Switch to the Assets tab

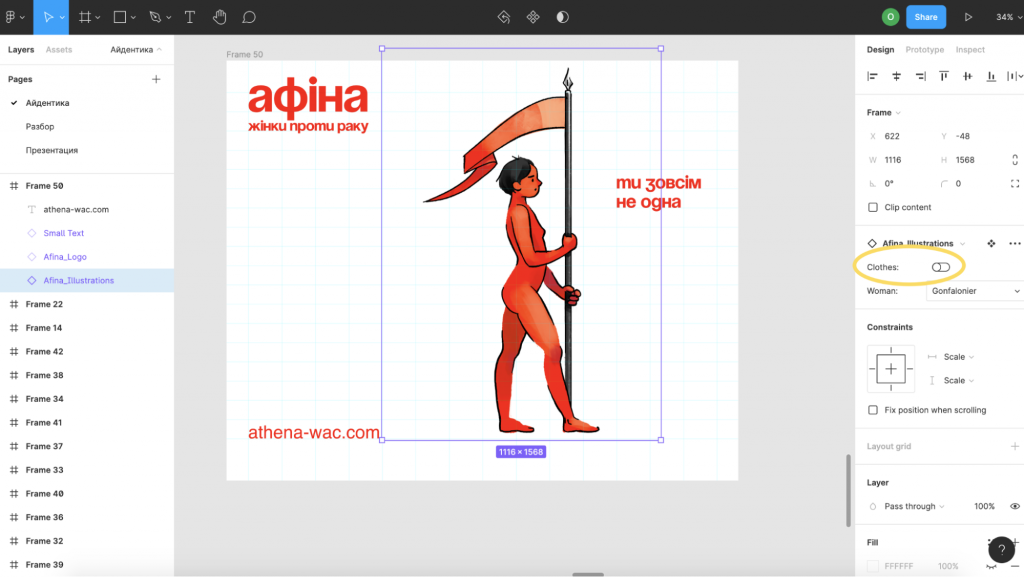(x=59, y=49)
